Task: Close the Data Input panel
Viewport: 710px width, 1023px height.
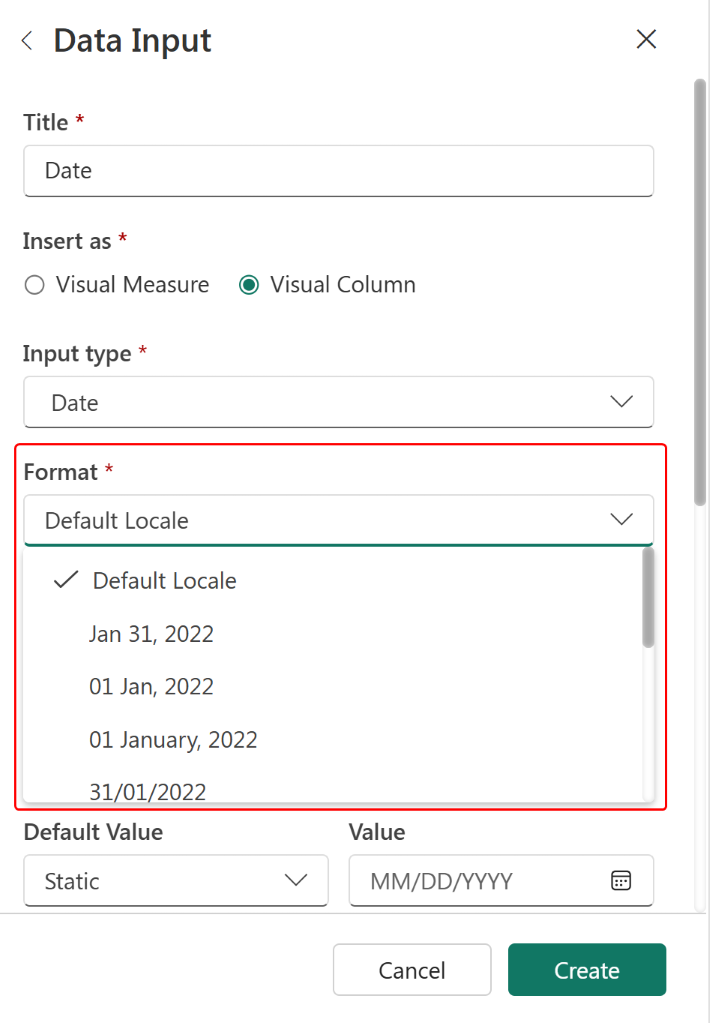Action: pyautogui.click(x=646, y=39)
